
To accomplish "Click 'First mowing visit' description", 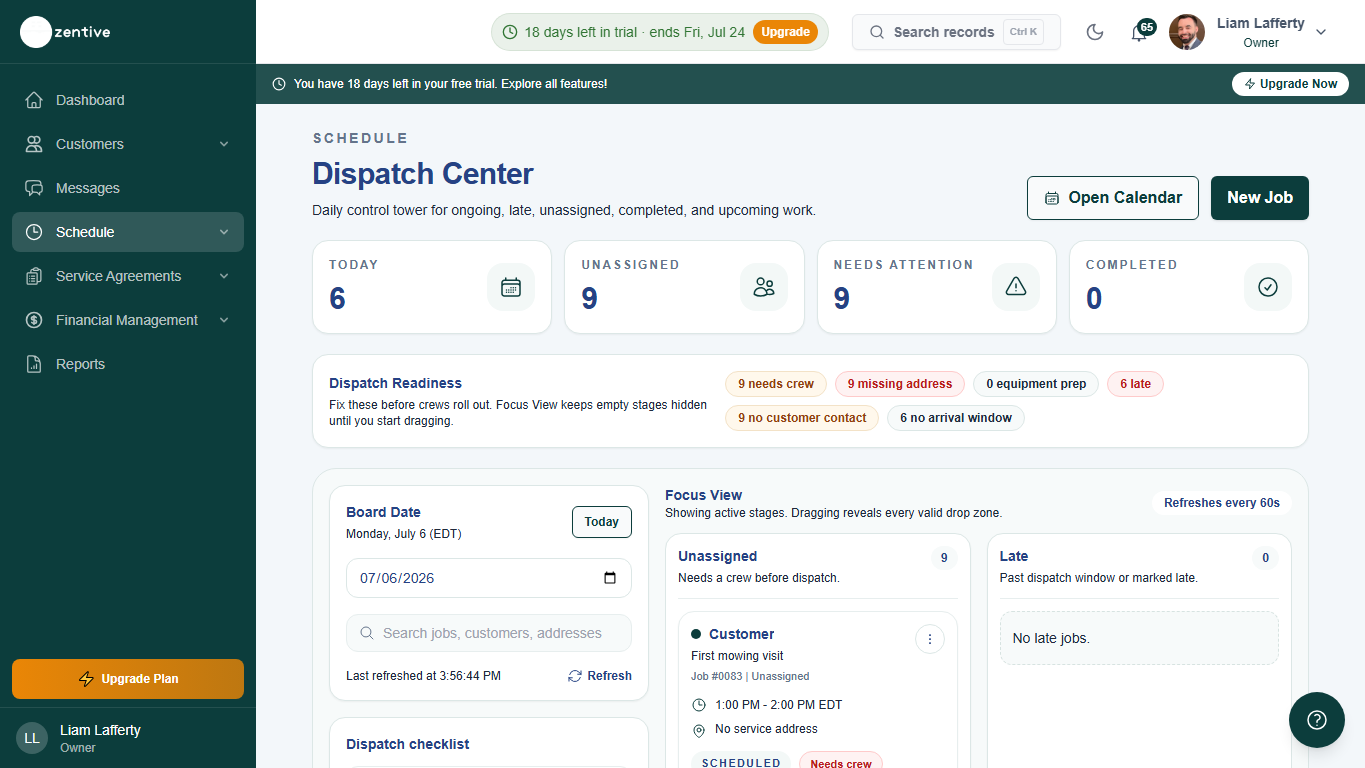I will pyautogui.click(x=737, y=656).
